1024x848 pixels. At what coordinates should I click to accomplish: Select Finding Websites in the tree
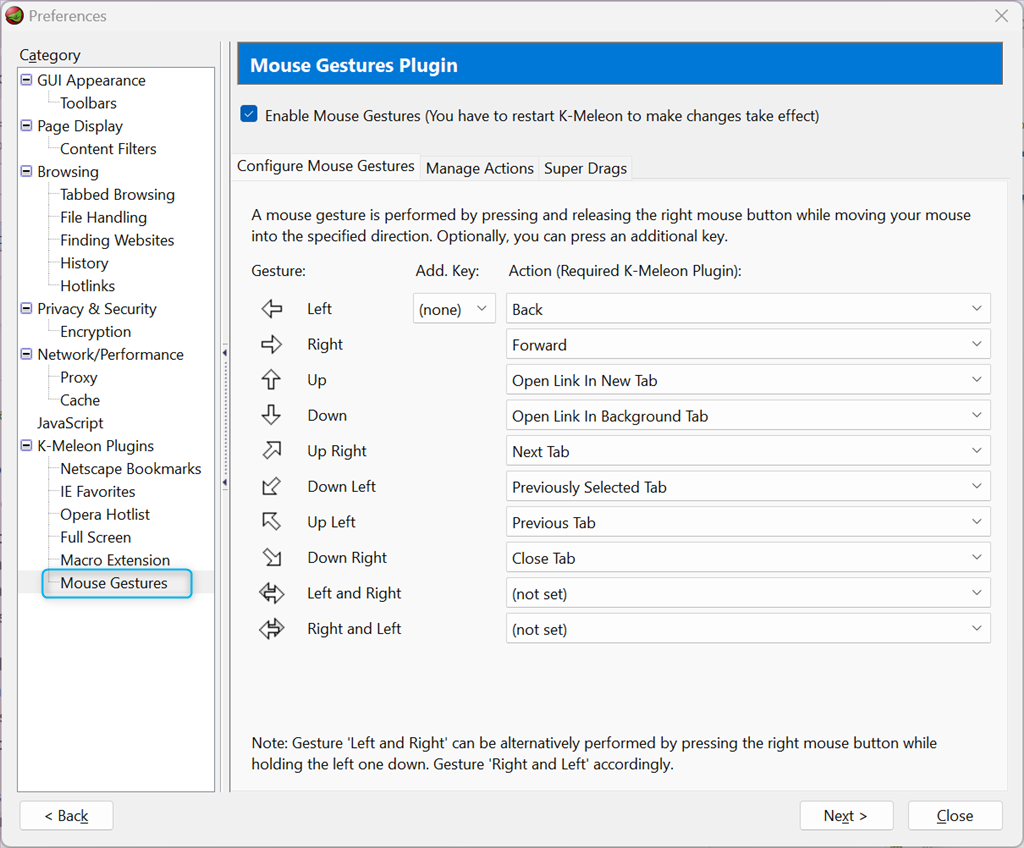pos(117,240)
